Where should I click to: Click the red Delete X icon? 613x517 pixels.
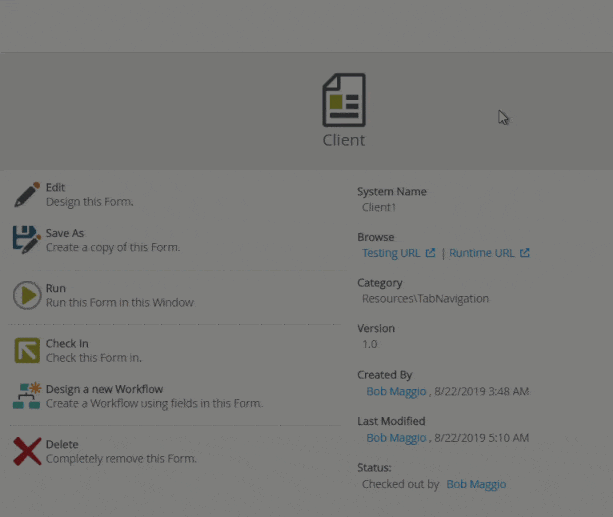pyautogui.click(x=27, y=451)
